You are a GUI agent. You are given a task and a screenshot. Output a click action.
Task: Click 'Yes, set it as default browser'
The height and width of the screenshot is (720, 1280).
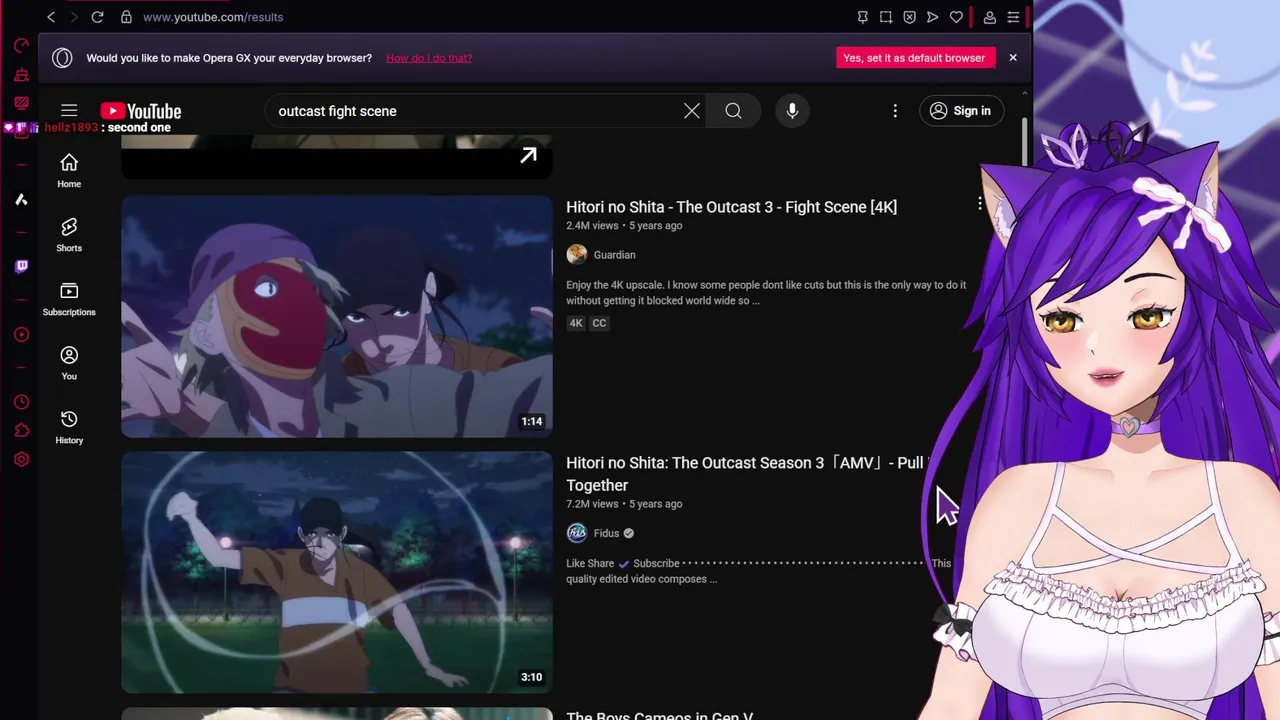(x=914, y=58)
